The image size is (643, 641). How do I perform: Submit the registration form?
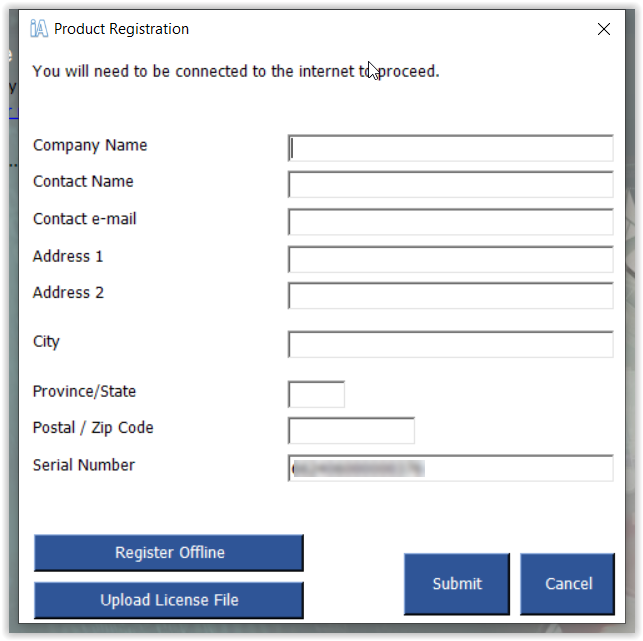coord(457,584)
